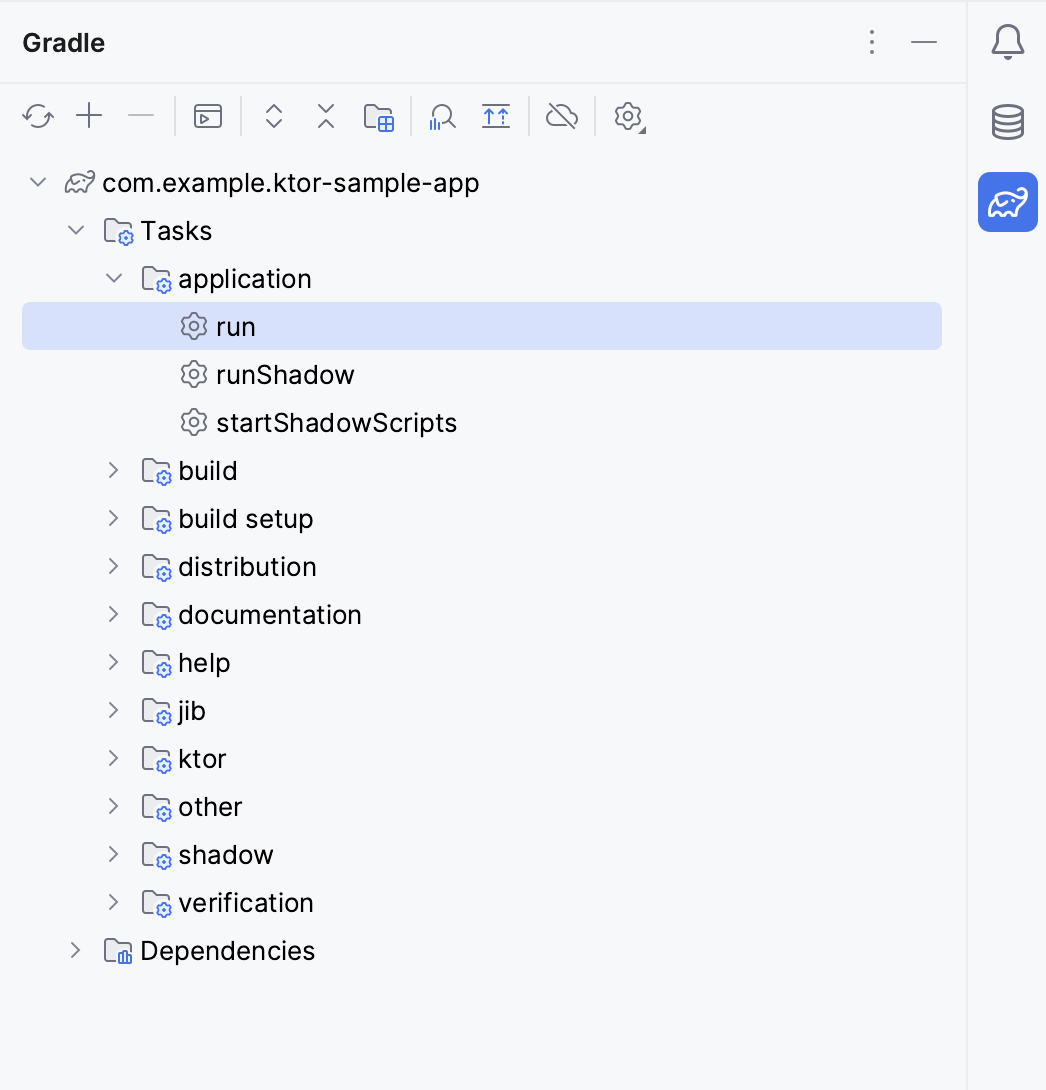This screenshot has height=1090, width=1046.
Task: Select the shadow label
Action: point(226,854)
